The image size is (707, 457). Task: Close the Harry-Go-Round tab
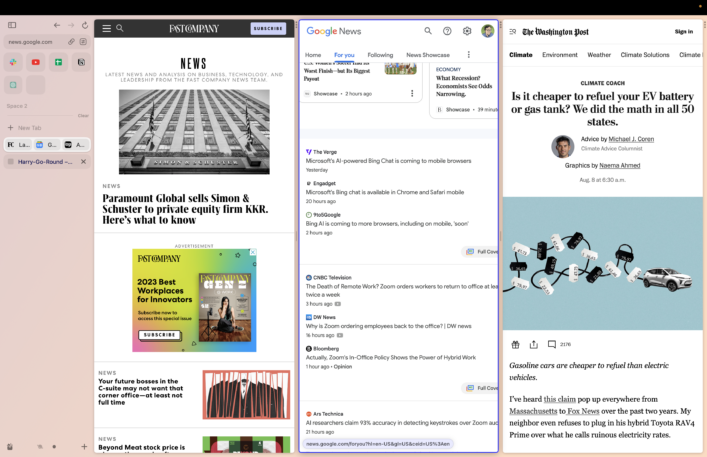(83, 161)
